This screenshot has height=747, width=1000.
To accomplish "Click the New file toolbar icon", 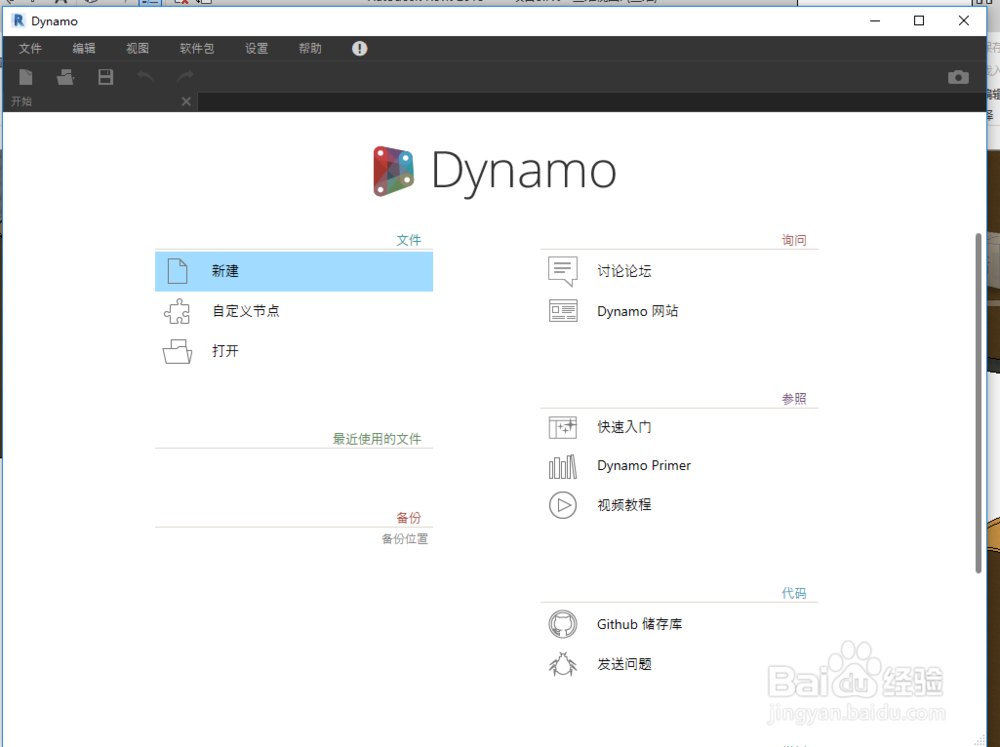I will [26, 77].
